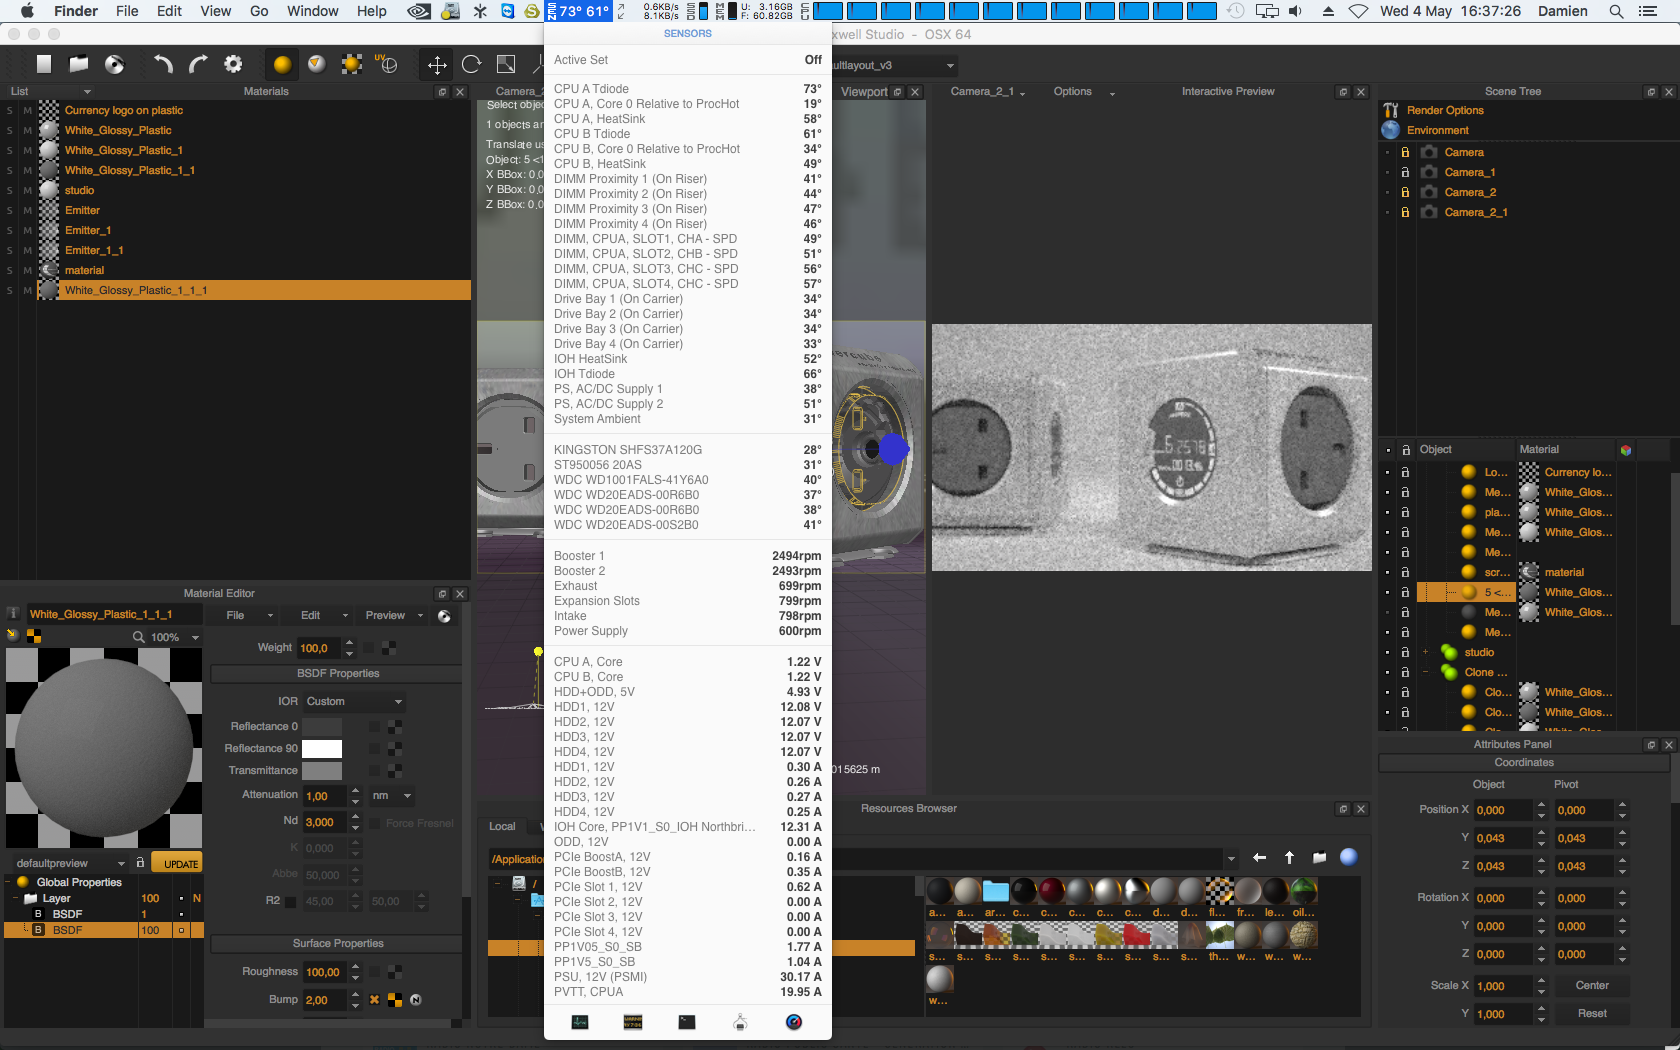This screenshot has width=1680, height=1050.
Task: Click the blue sphere icon in Resources Browser
Action: click(x=1349, y=857)
